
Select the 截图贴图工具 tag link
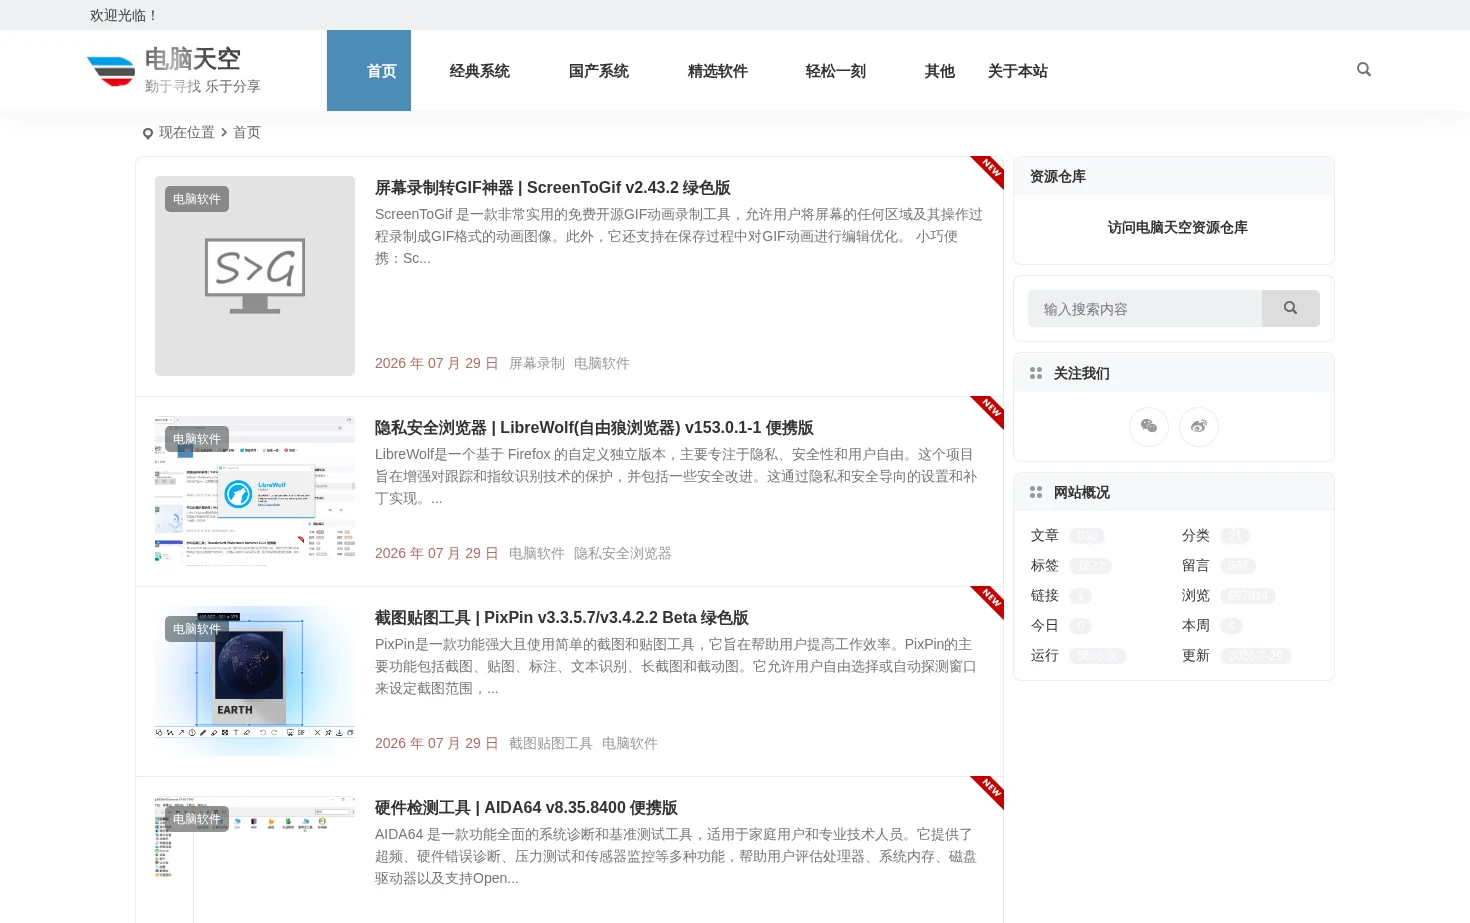coord(551,744)
